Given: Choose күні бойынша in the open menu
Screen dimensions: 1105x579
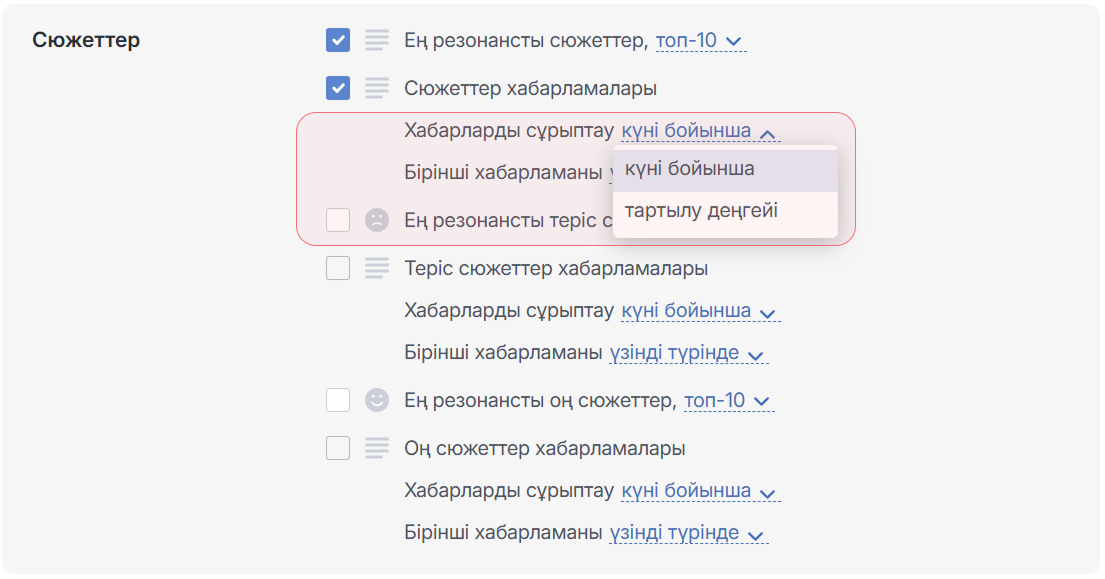Looking at the screenshot, I should point(690,169).
